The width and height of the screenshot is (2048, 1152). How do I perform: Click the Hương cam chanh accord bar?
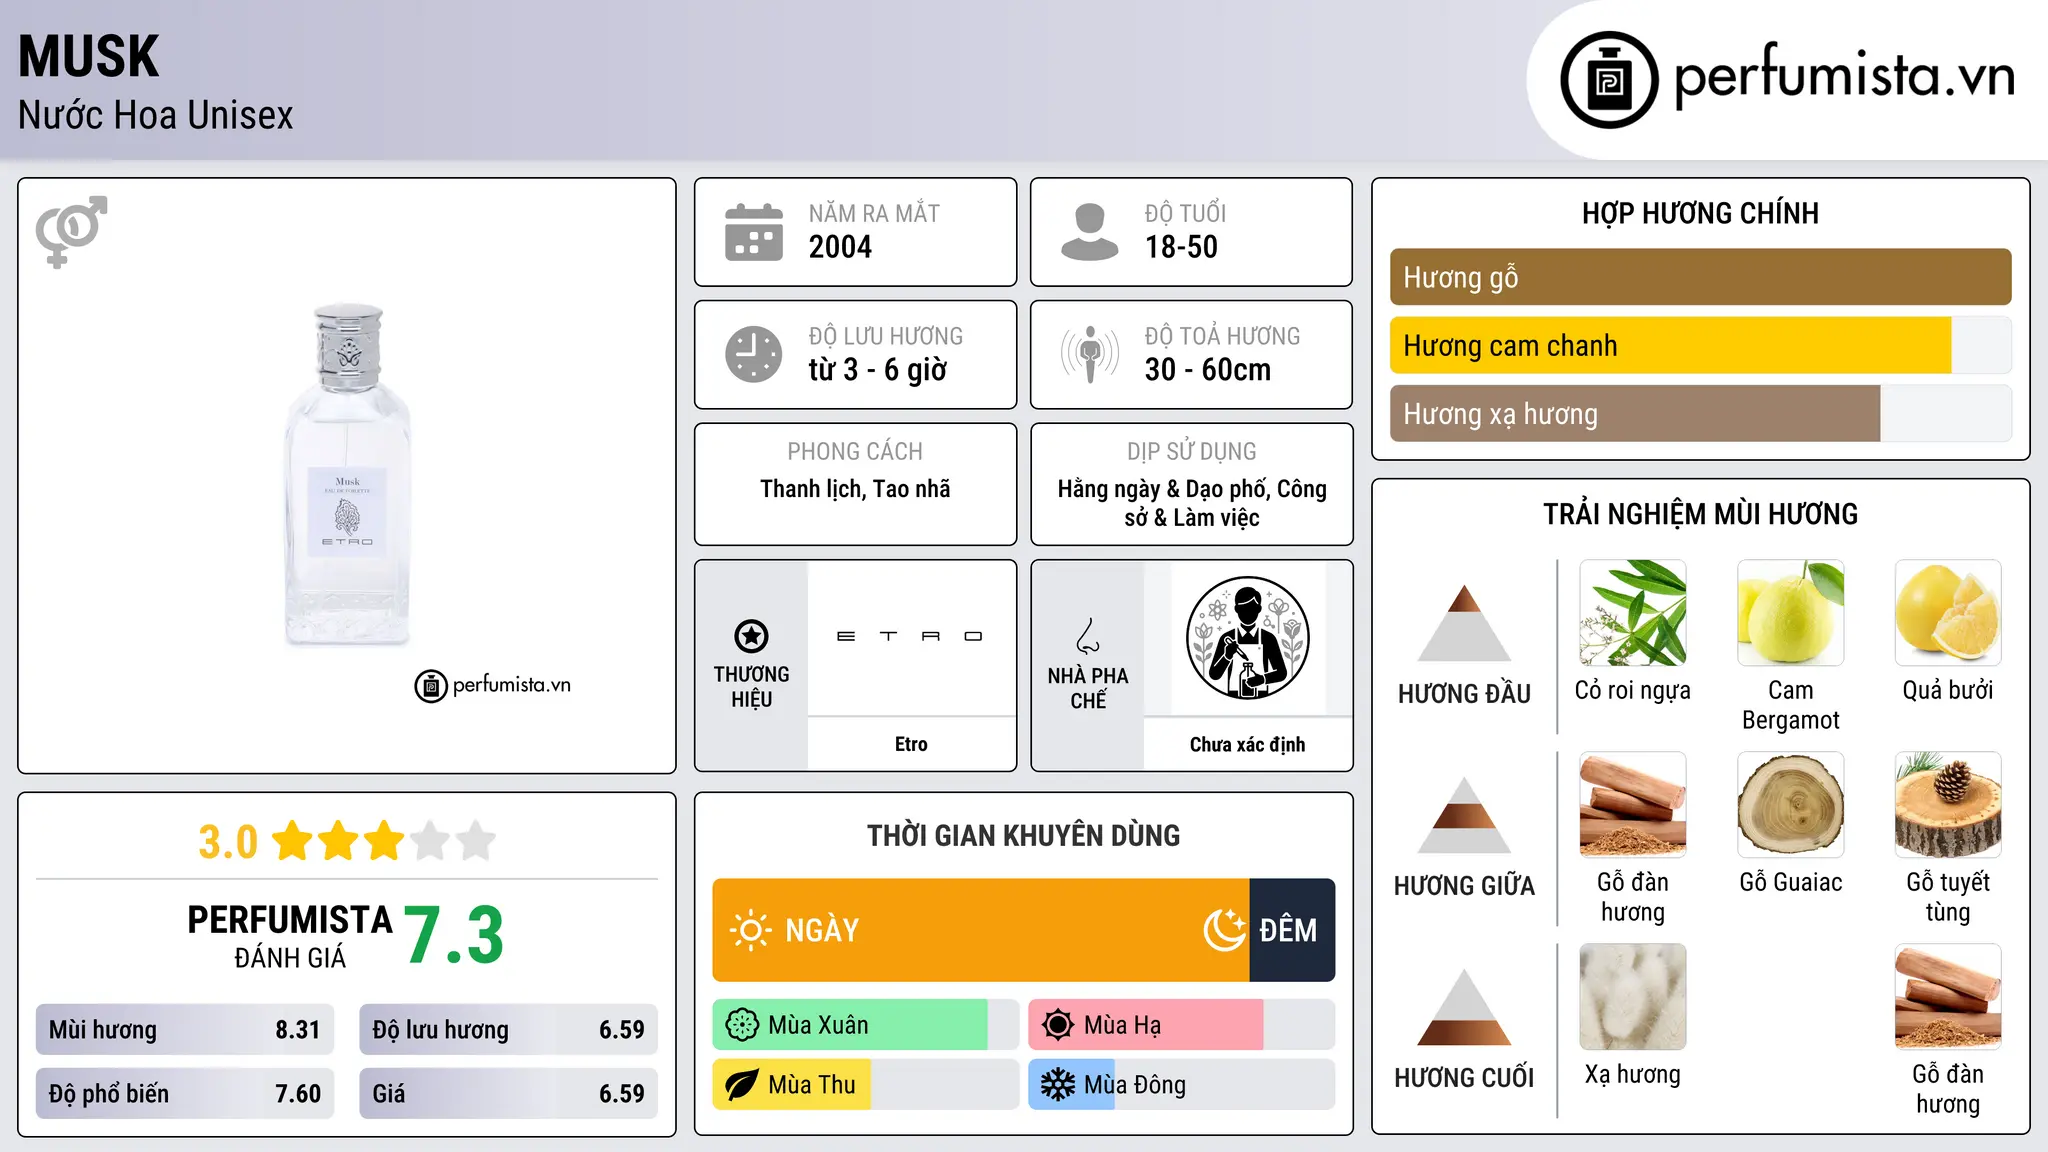tap(1700, 345)
